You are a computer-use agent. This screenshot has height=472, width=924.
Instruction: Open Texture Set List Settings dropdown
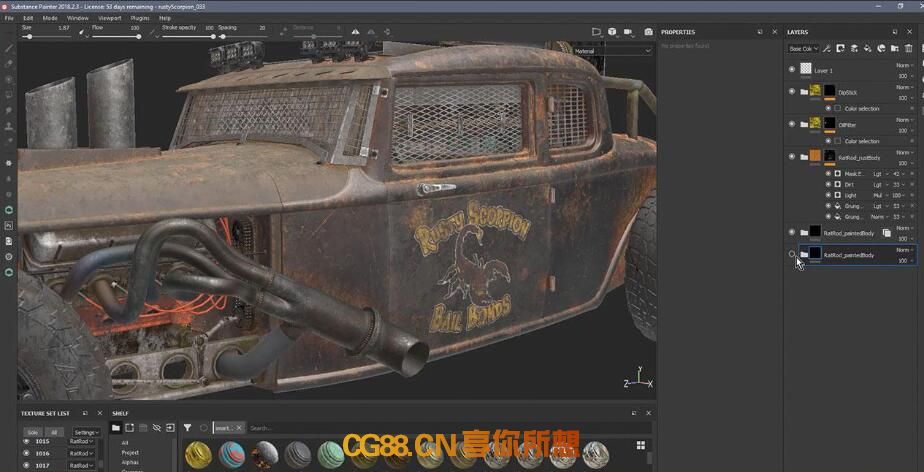[87, 433]
